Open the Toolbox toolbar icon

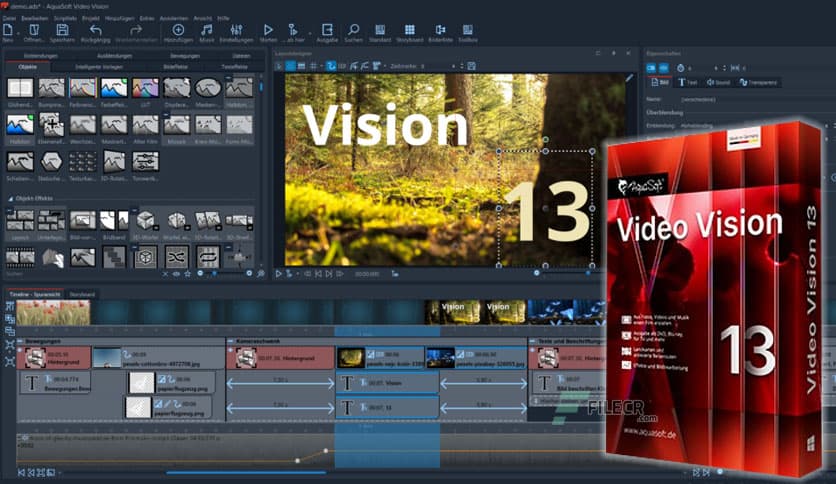(x=468, y=32)
